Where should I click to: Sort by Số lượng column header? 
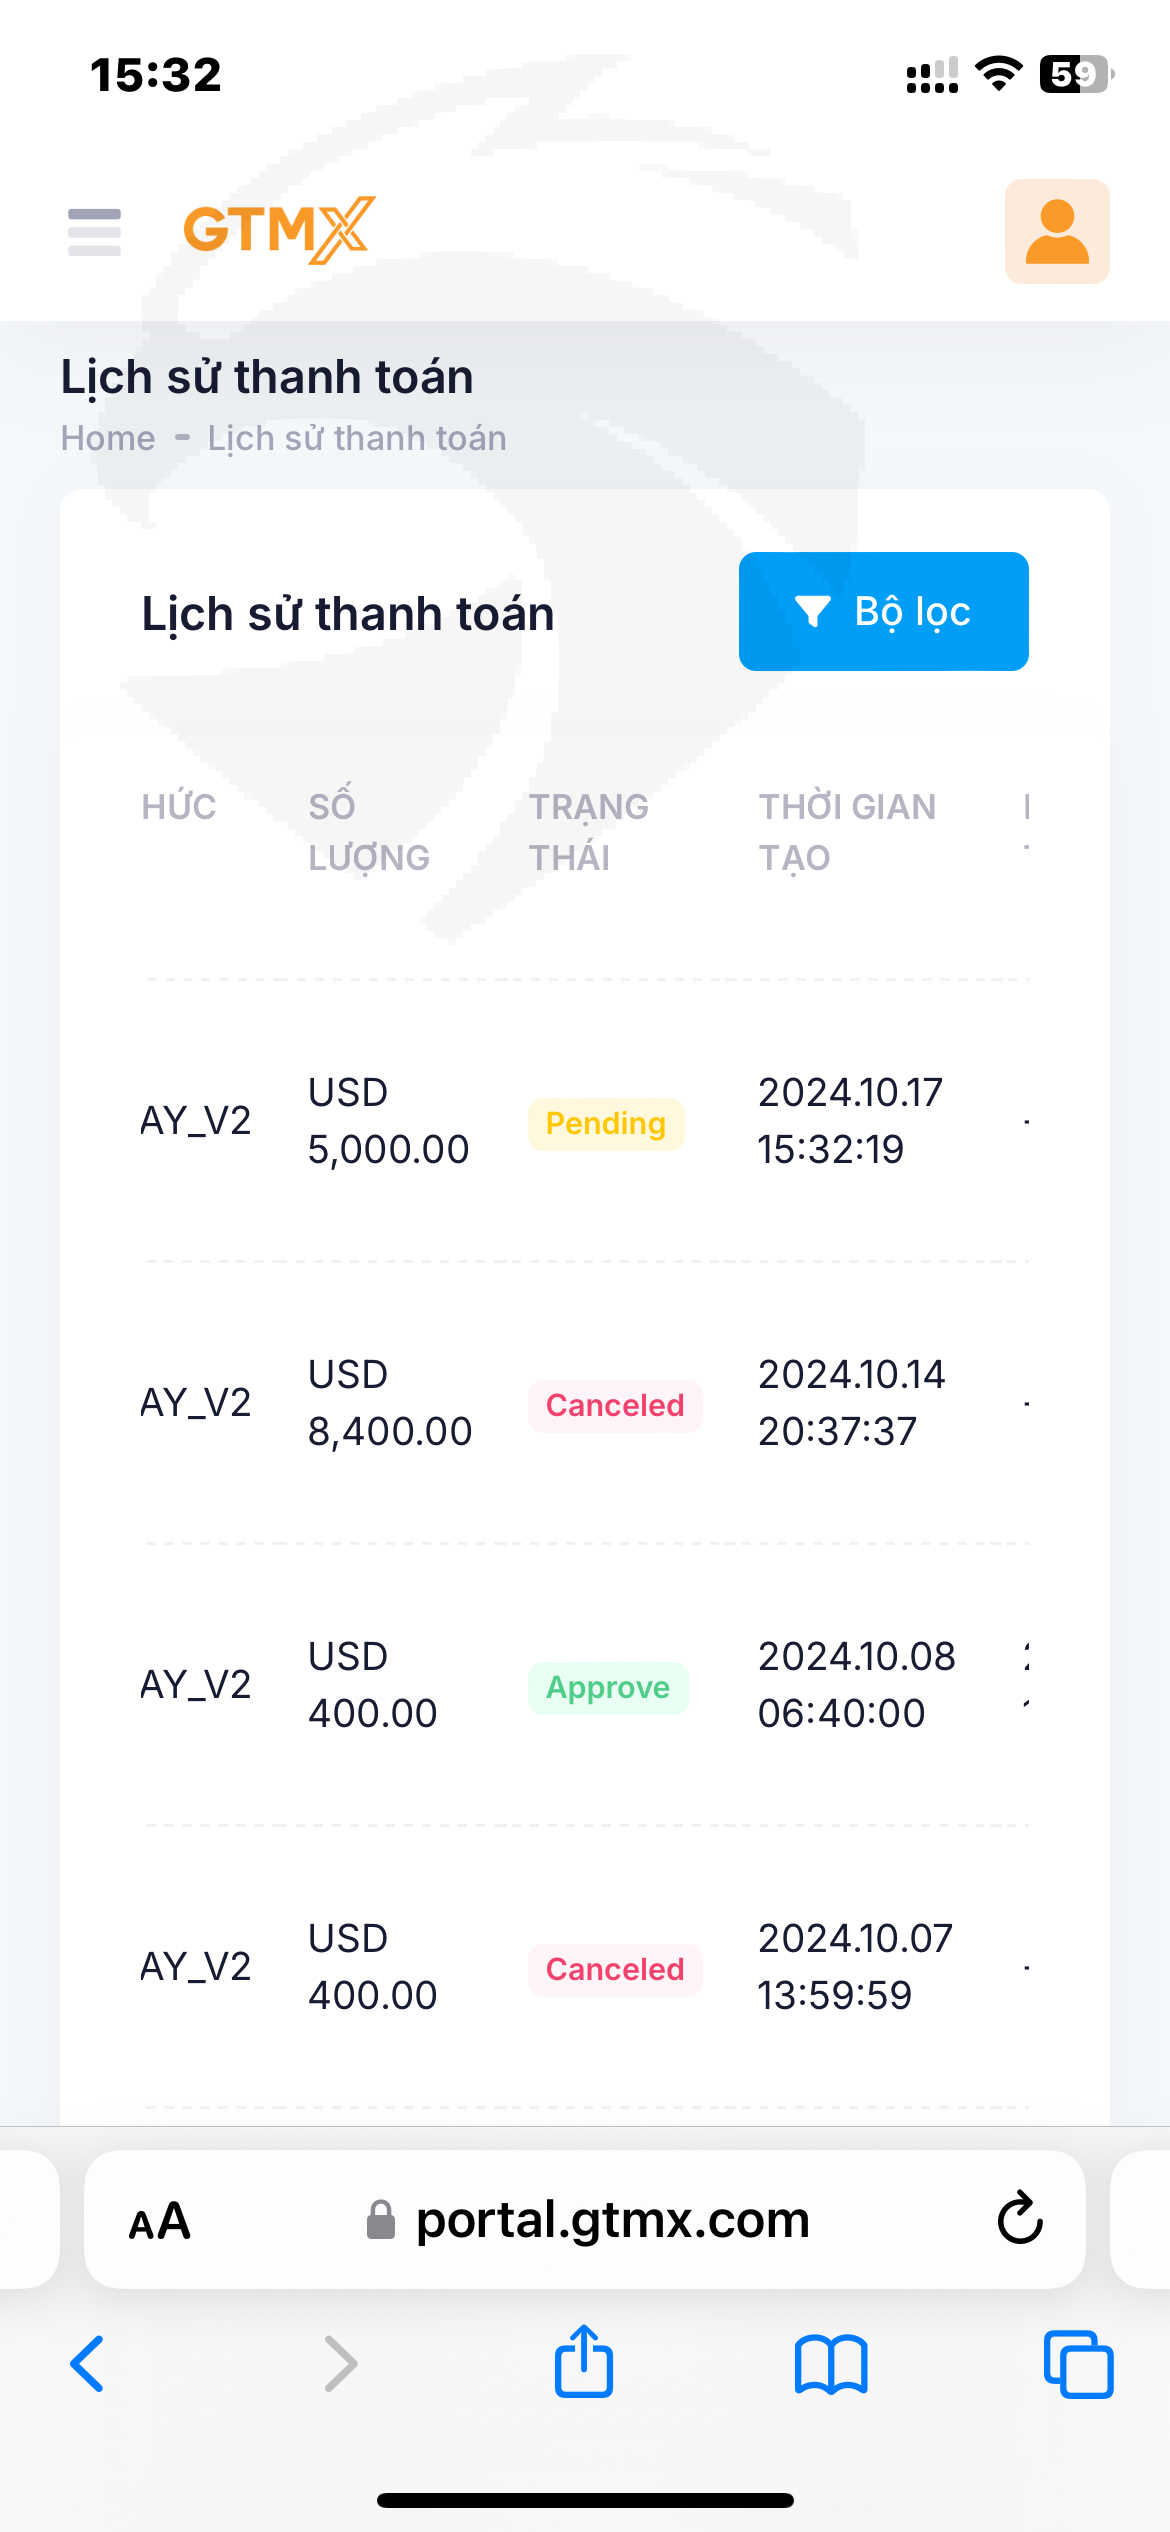[x=368, y=832]
